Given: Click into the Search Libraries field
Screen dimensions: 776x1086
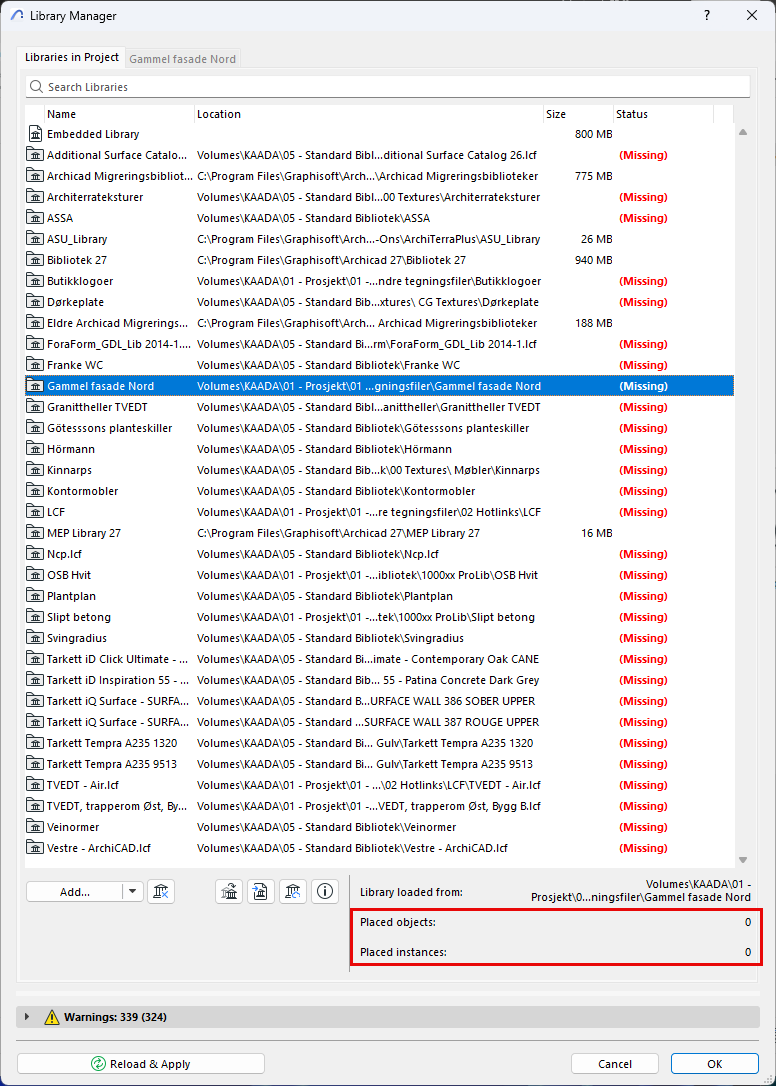Looking at the screenshot, I should point(390,87).
